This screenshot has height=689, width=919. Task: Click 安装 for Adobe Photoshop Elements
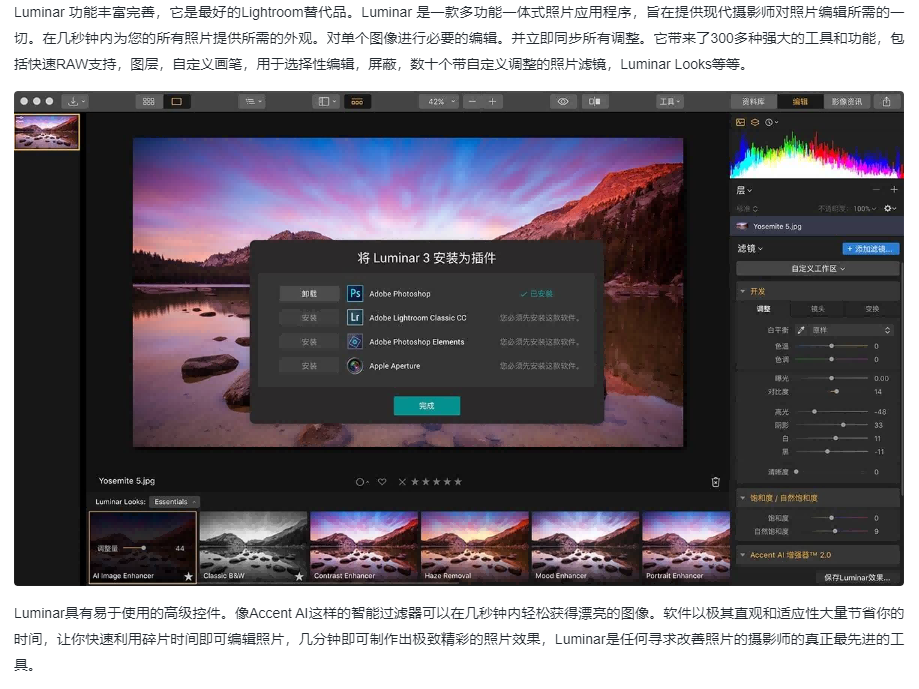(309, 342)
